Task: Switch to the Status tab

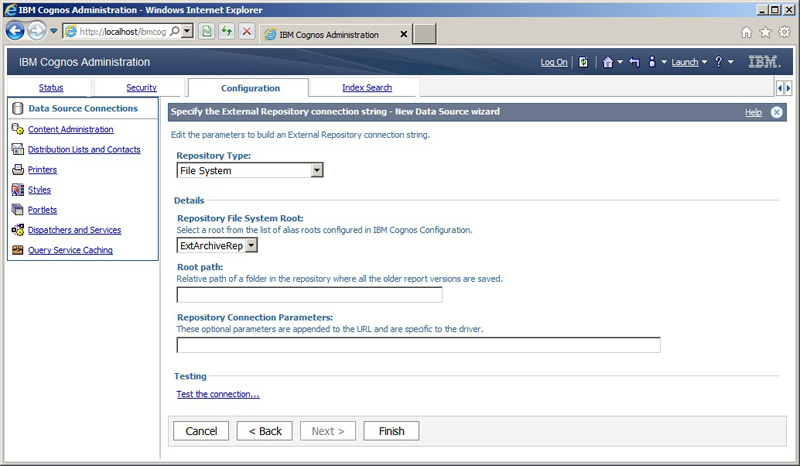Action: pos(51,88)
